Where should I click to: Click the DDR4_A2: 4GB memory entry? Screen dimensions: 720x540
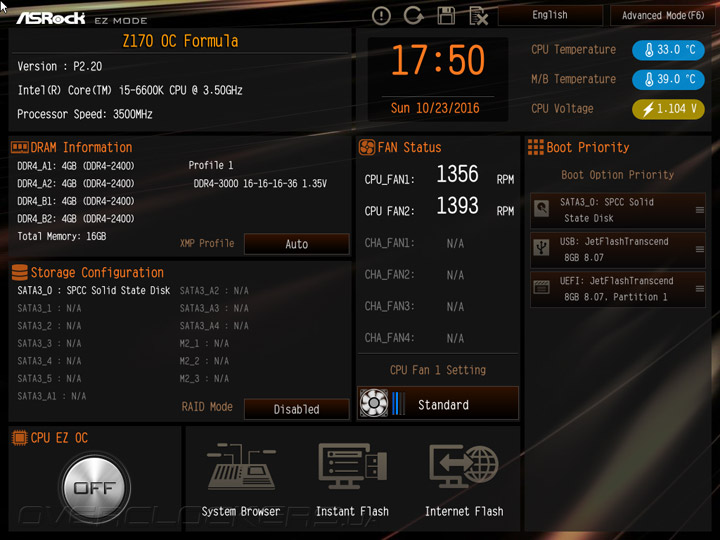click(x=76, y=183)
